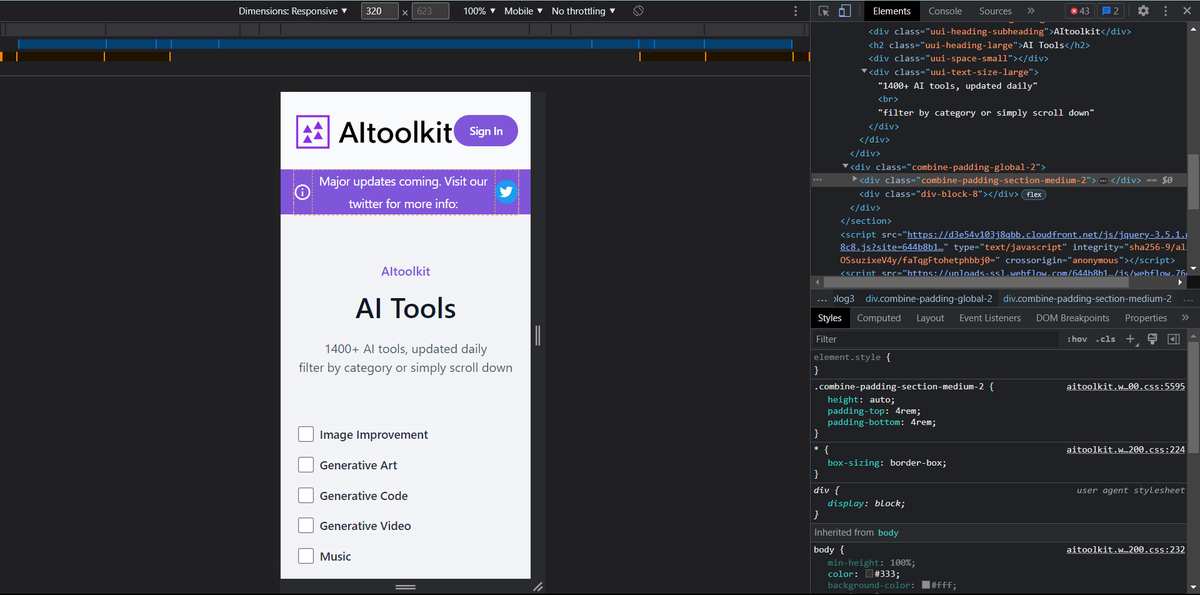This screenshot has width=1200, height=595.
Task: Check the Music checkbox
Action: coord(306,556)
